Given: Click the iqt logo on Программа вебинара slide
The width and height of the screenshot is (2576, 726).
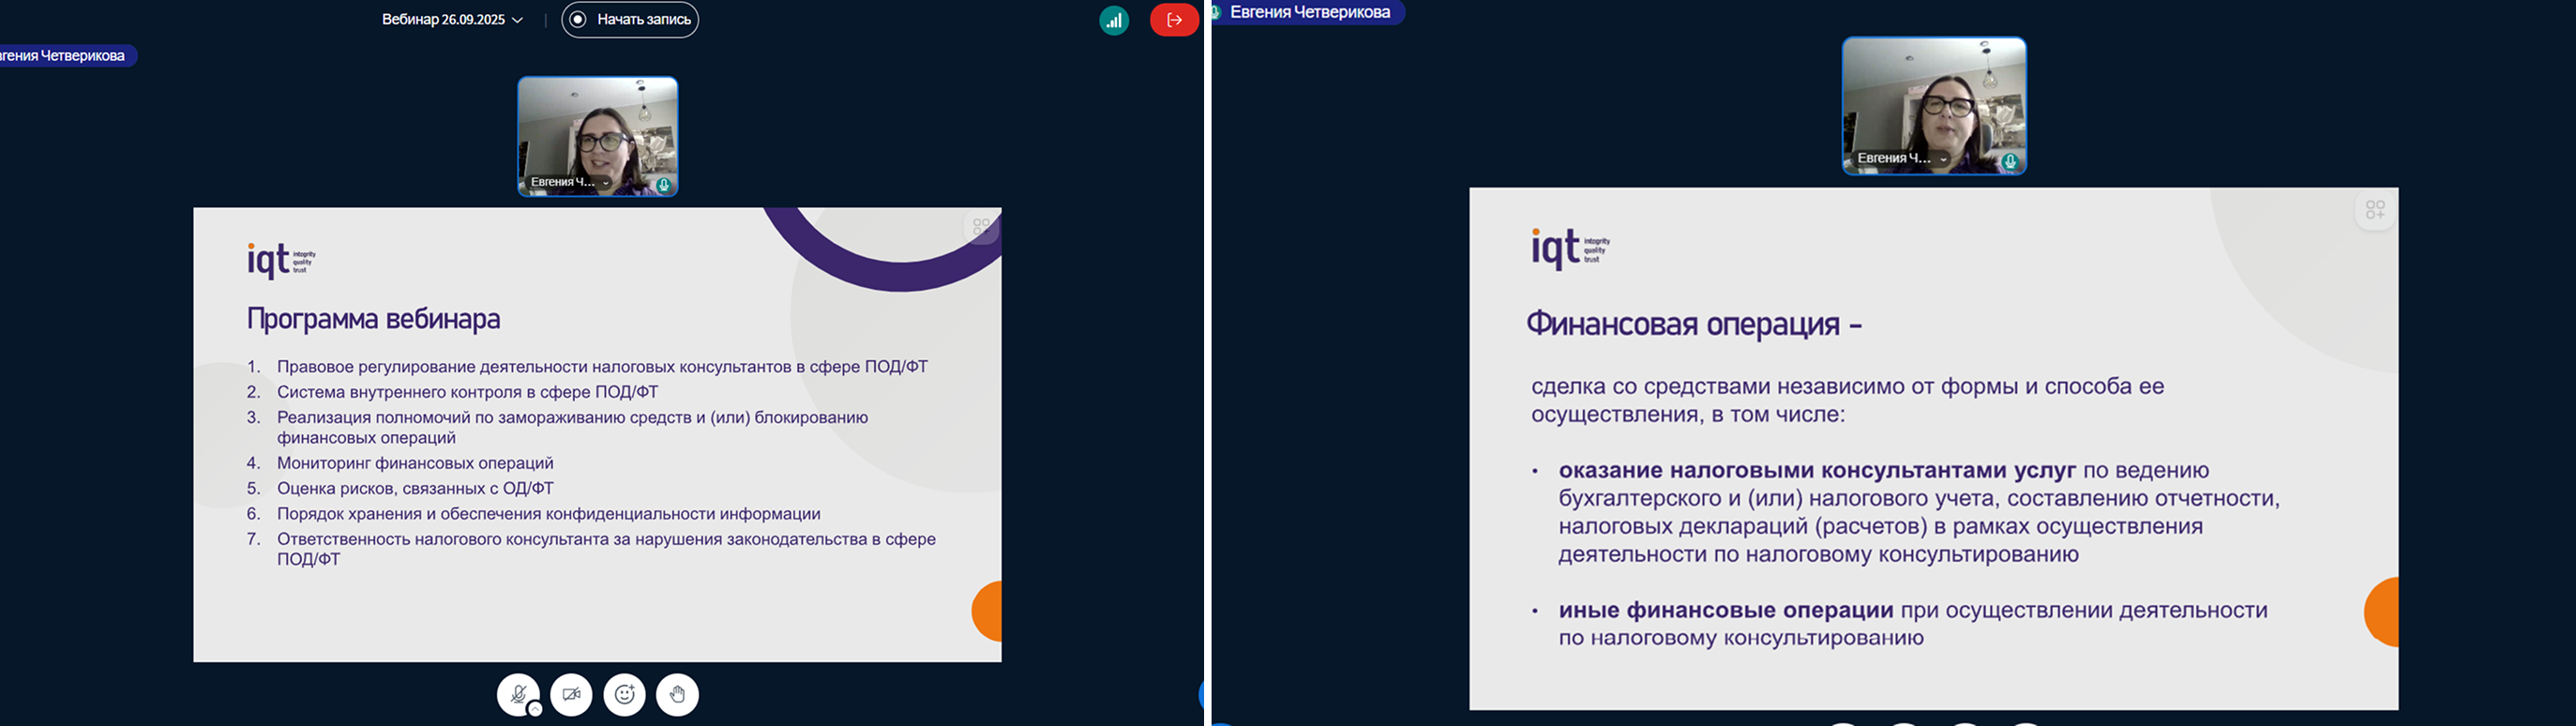Looking at the screenshot, I should pyautogui.click(x=281, y=259).
